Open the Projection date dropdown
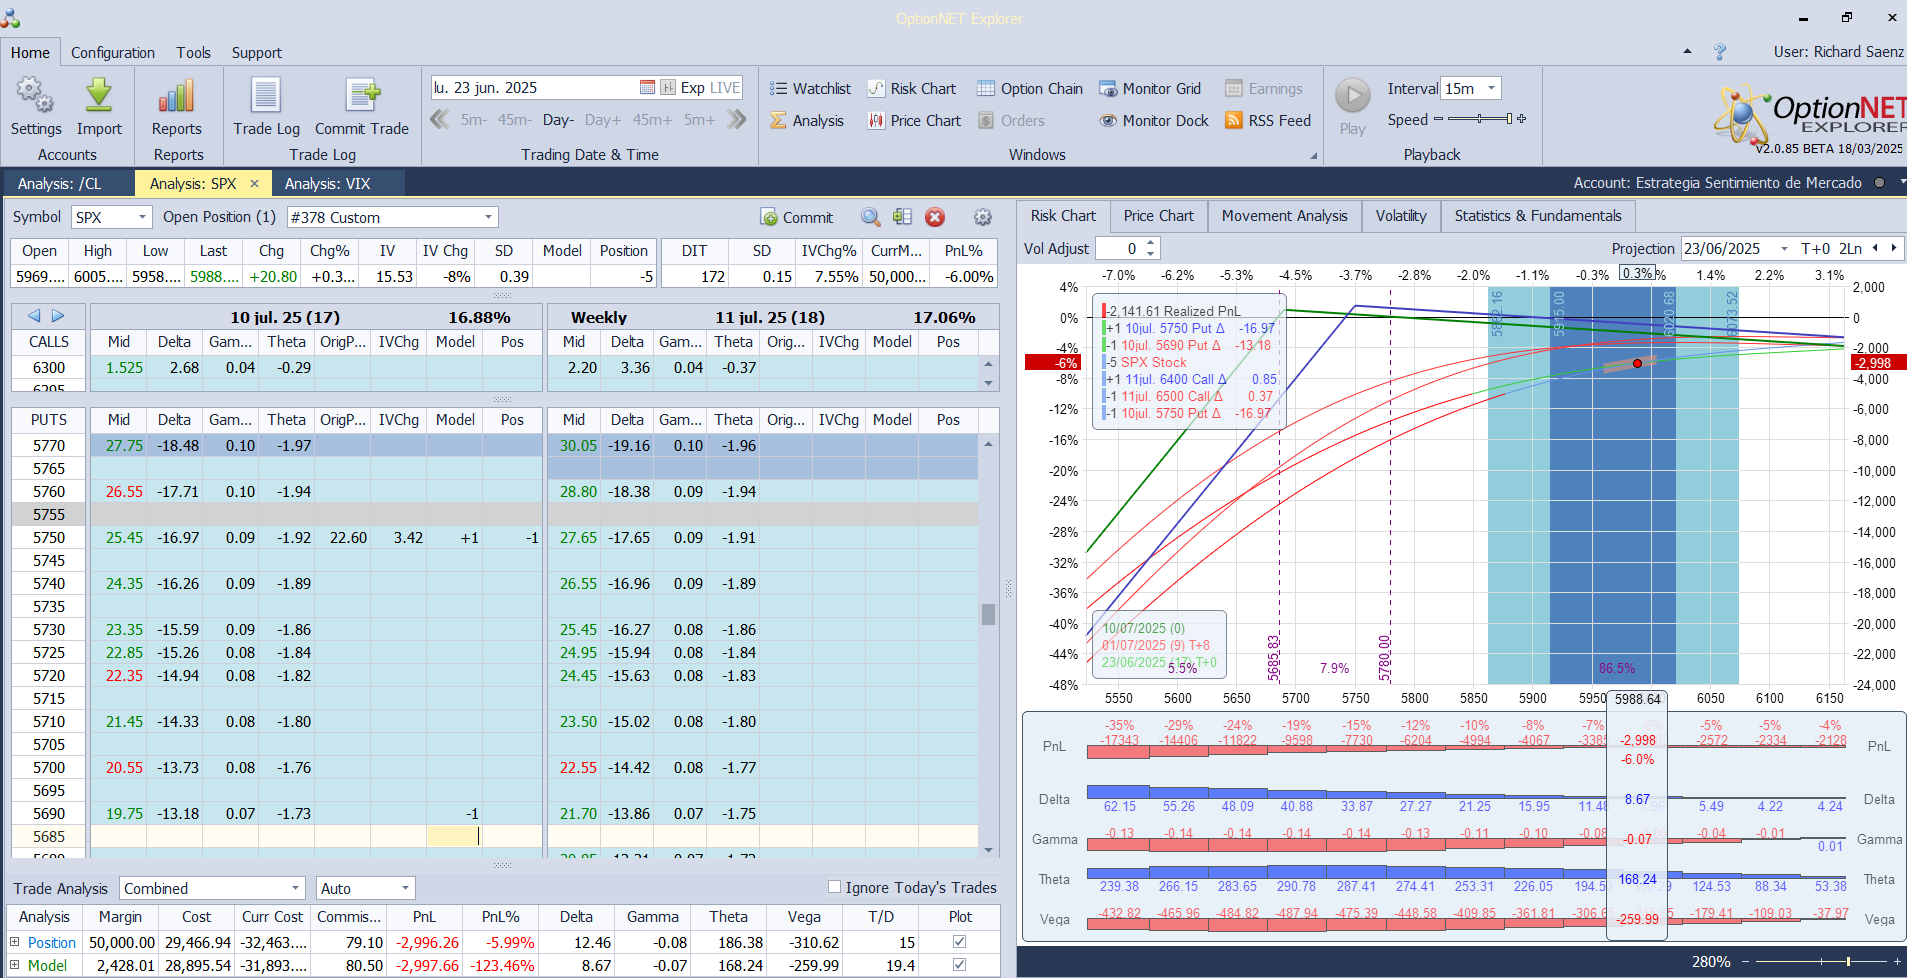 (x=1784, y=248)
